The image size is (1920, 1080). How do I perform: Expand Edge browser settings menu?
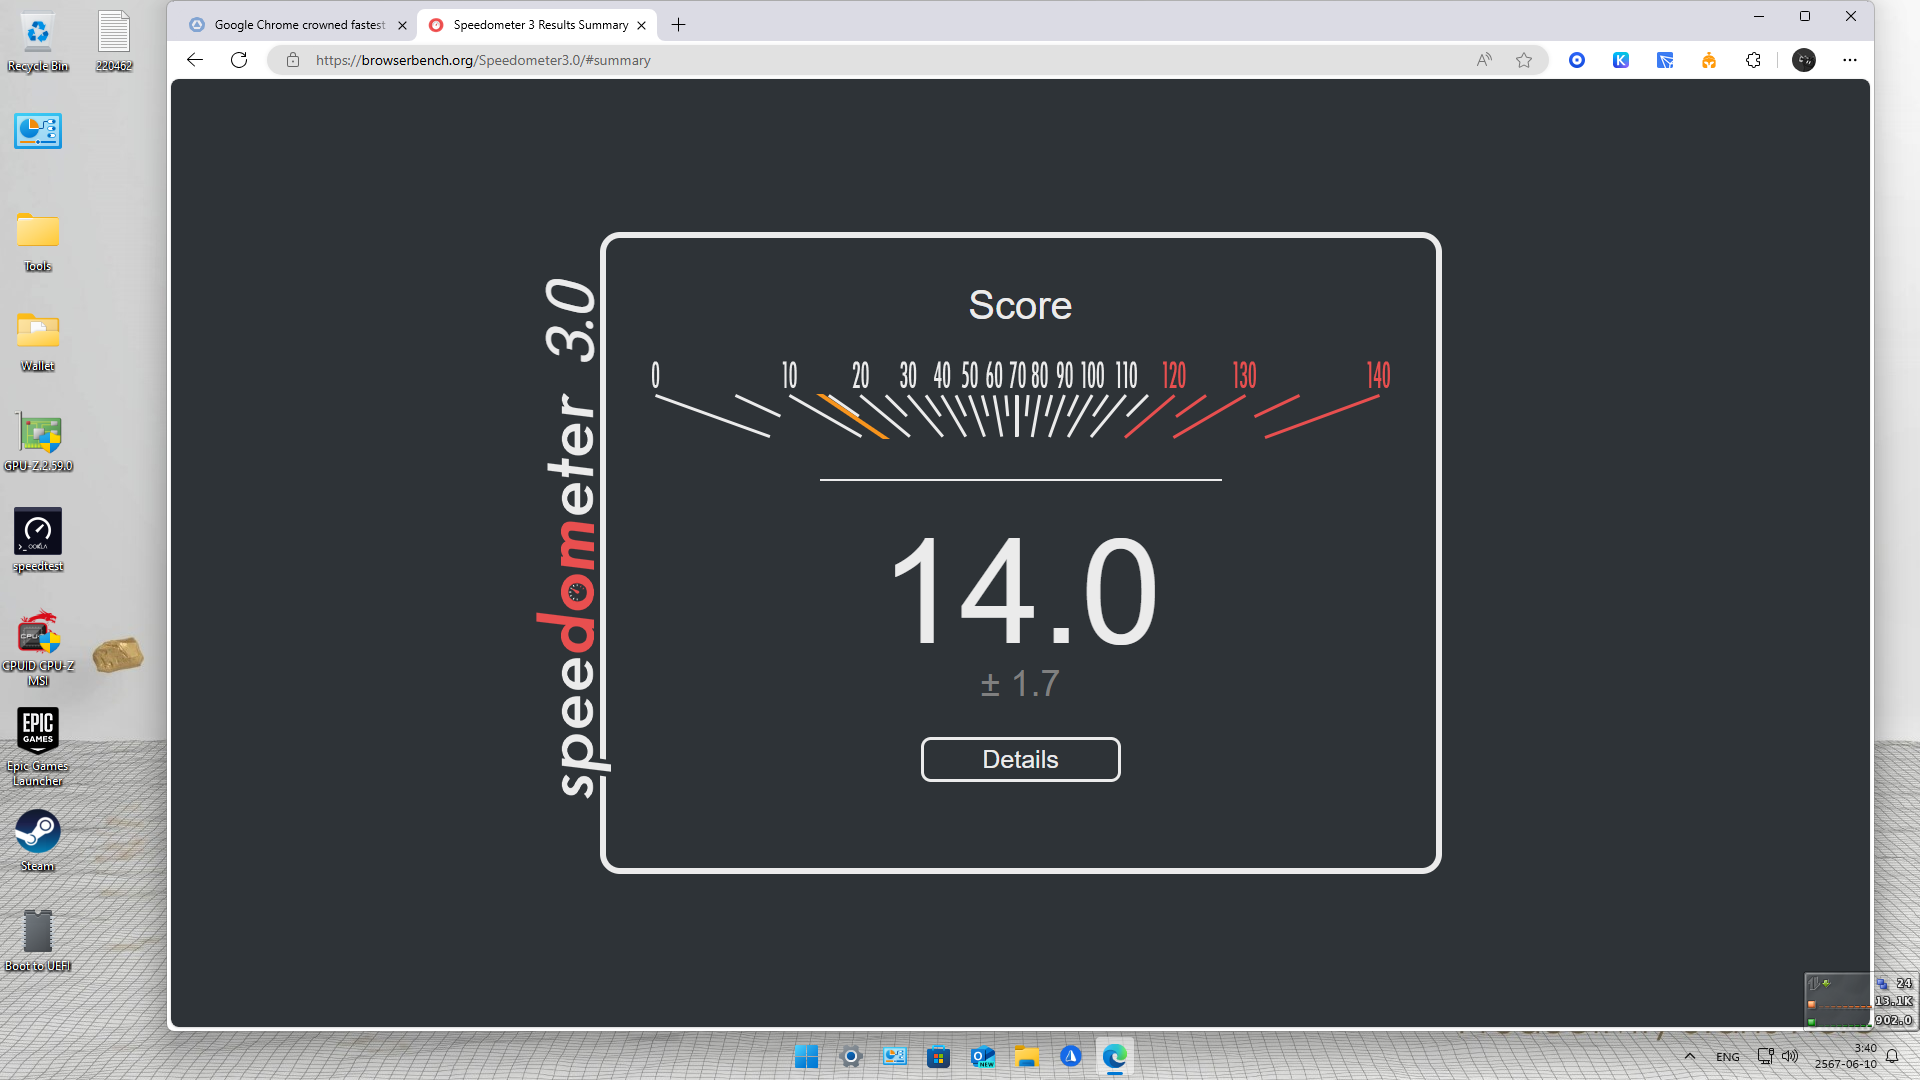(1849, 59)
